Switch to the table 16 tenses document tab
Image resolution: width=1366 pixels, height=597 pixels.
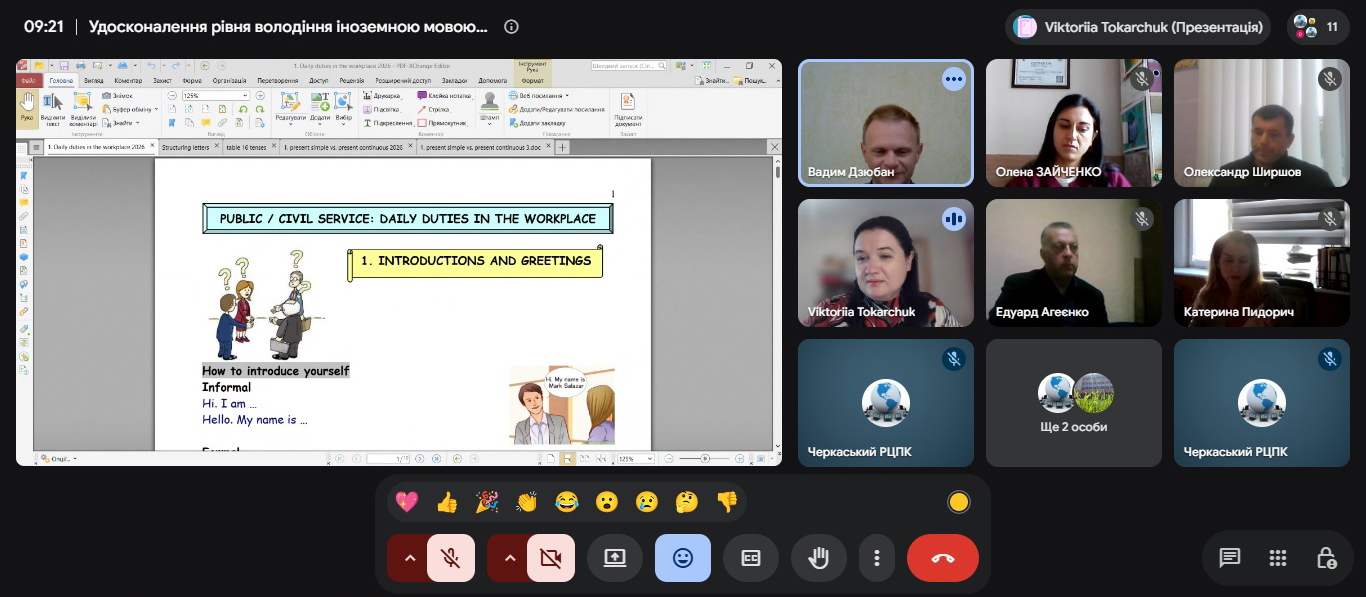coord(246,147)
